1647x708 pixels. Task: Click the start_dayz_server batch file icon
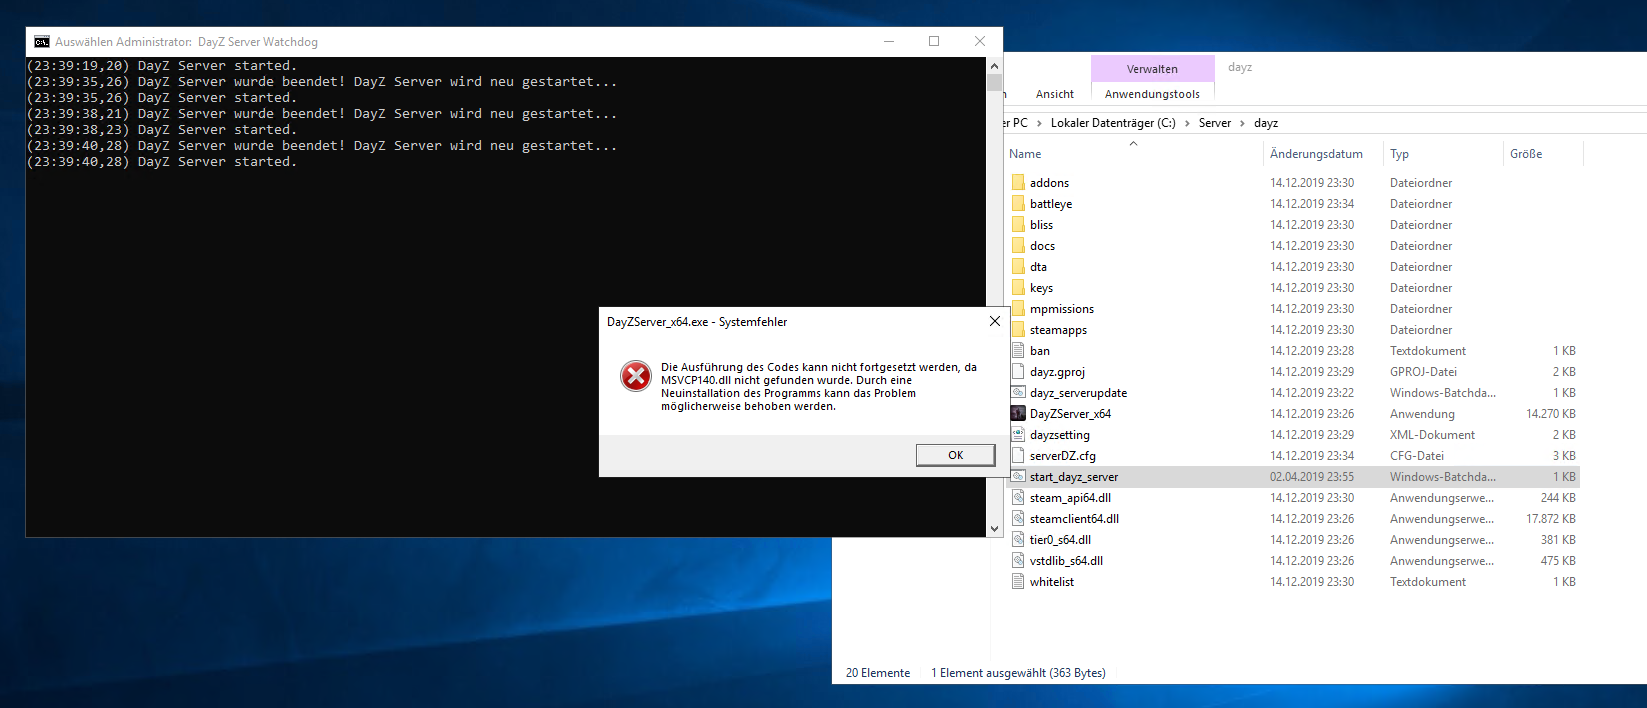(x=1018, y=476)
